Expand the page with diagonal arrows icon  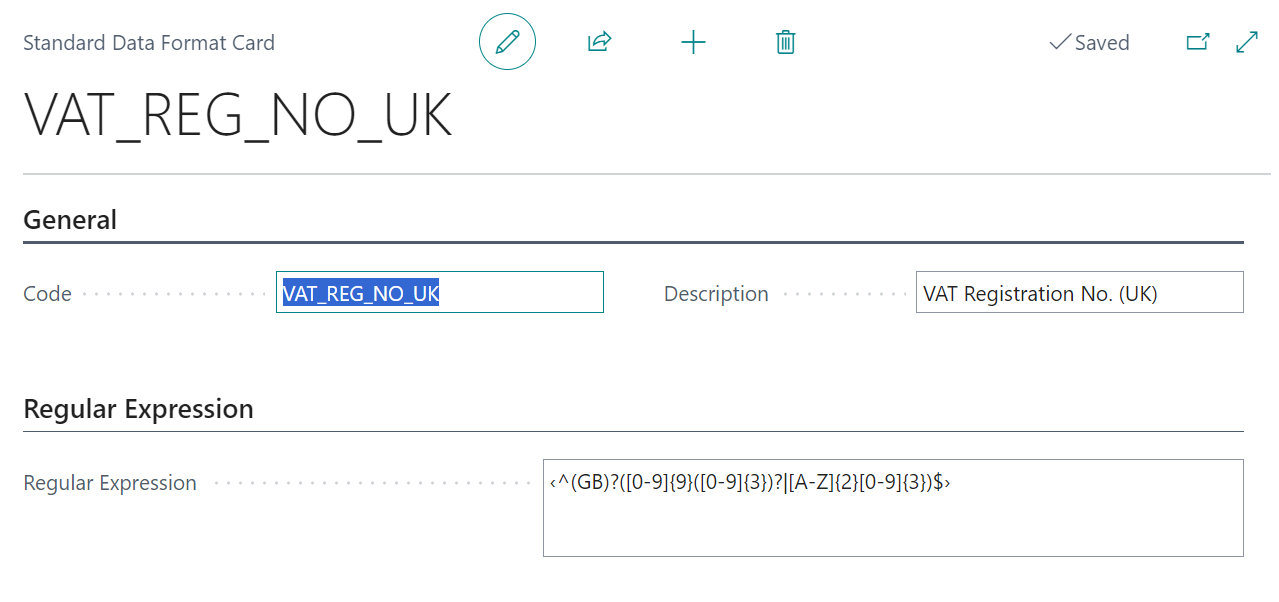coord(1247,42)
